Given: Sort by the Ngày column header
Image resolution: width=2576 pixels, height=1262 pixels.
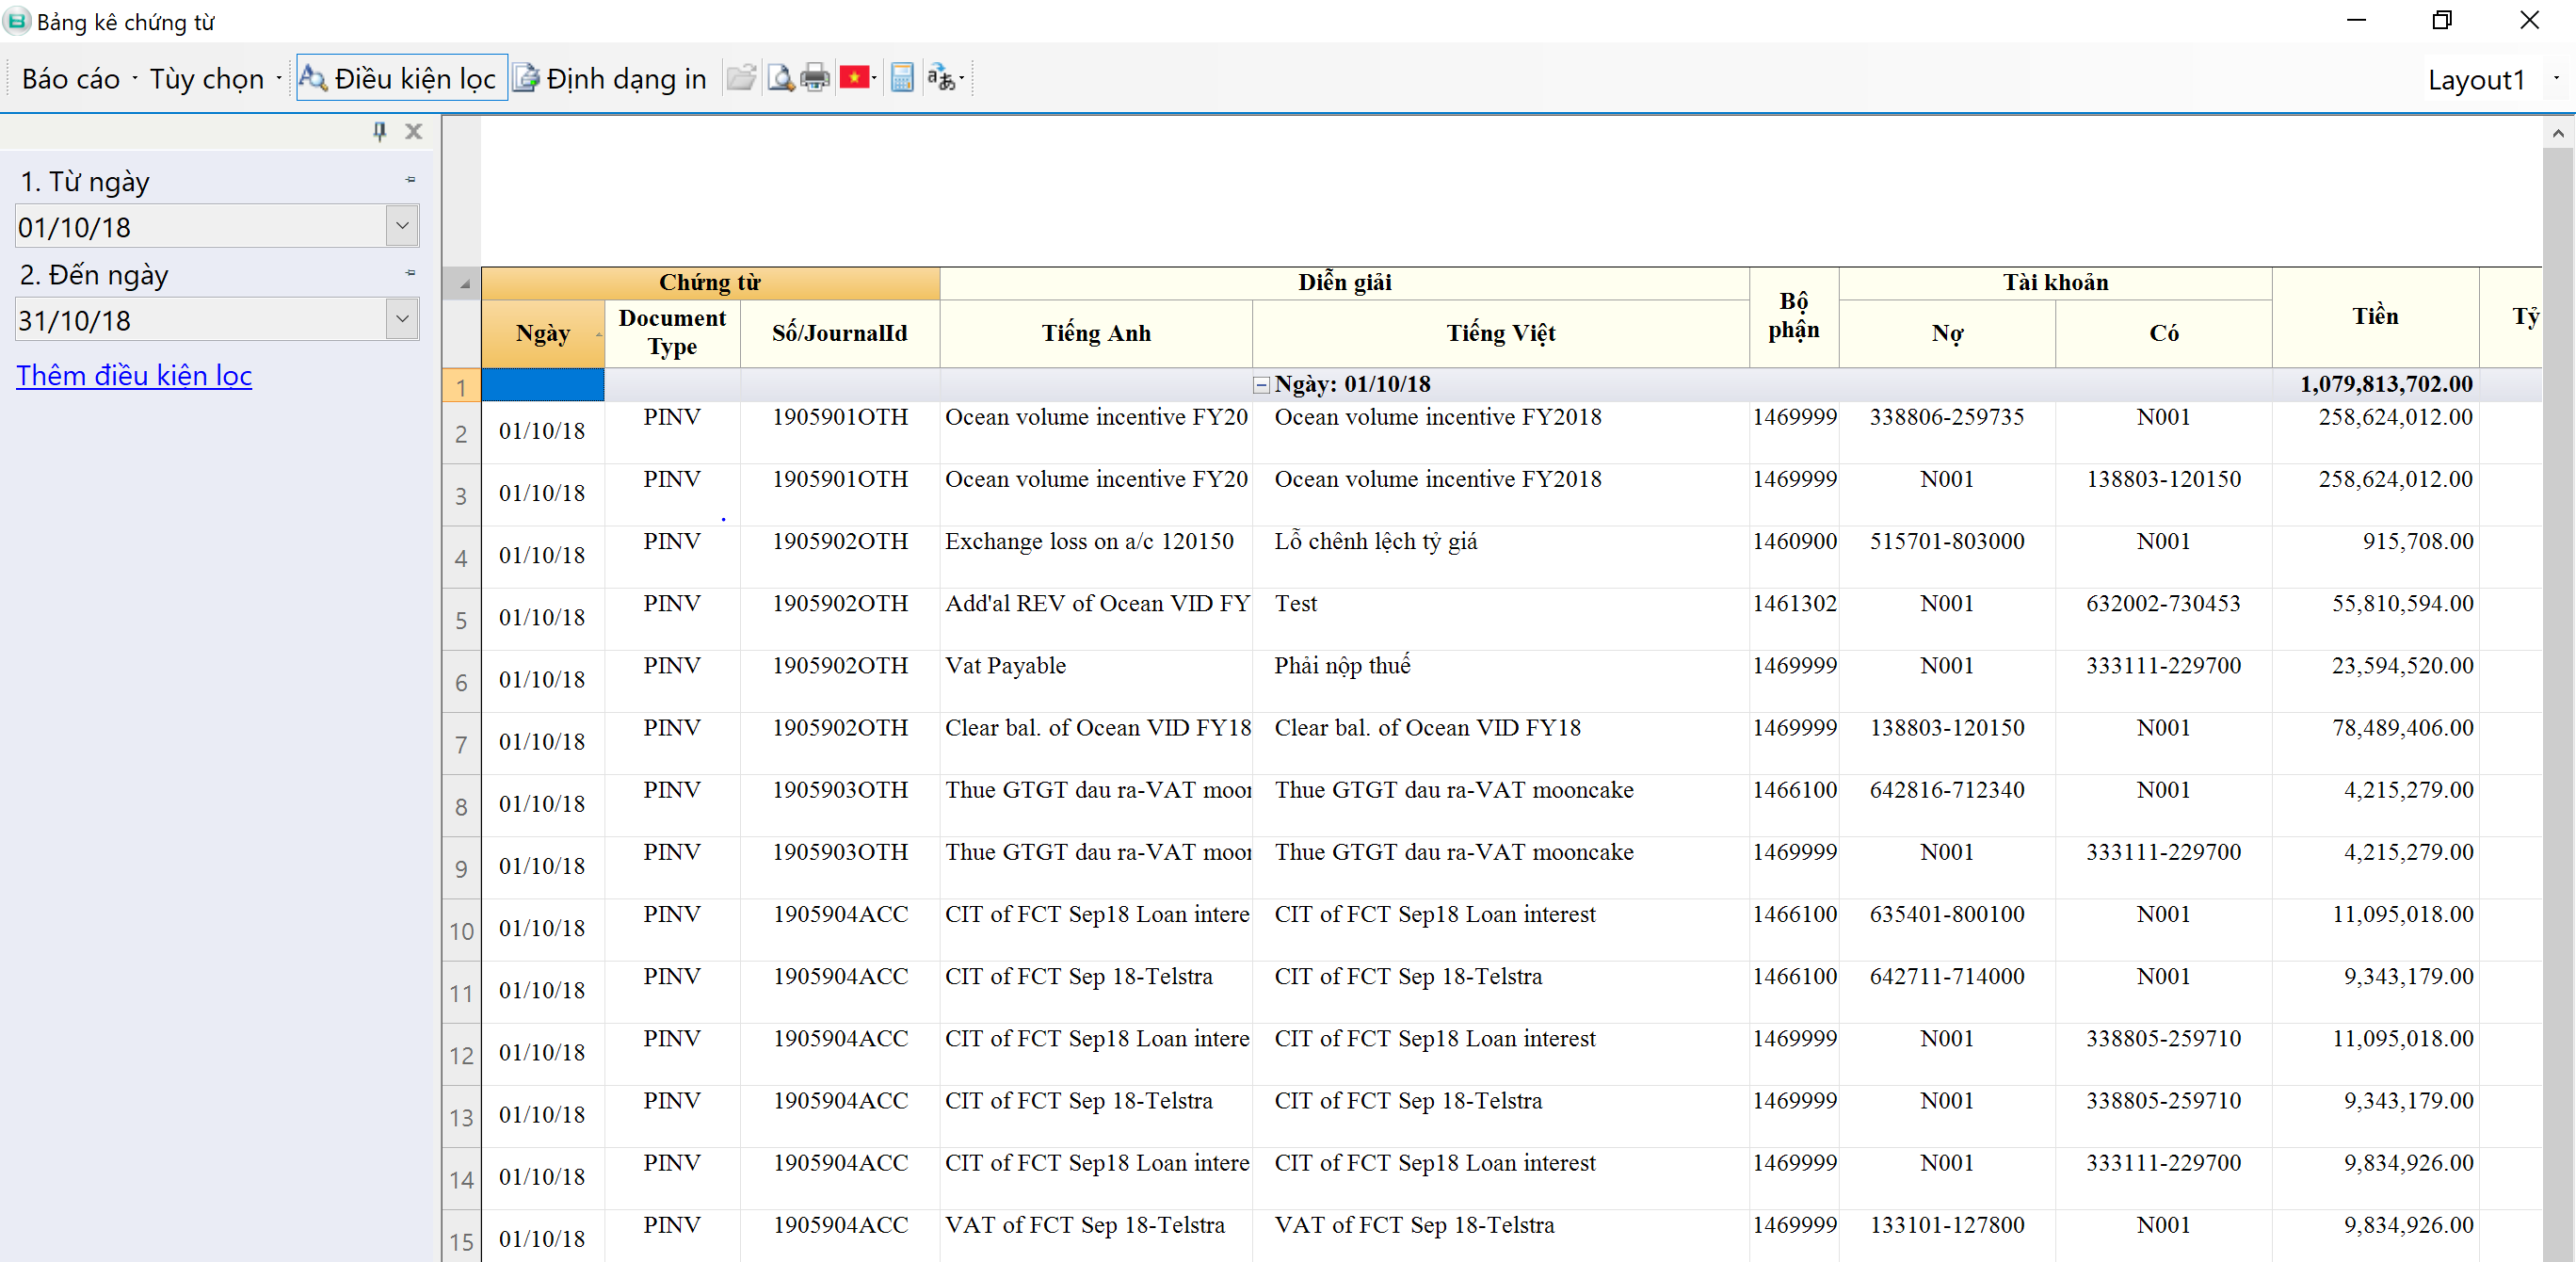Looking at the screenshot, I should pos(543,333).
